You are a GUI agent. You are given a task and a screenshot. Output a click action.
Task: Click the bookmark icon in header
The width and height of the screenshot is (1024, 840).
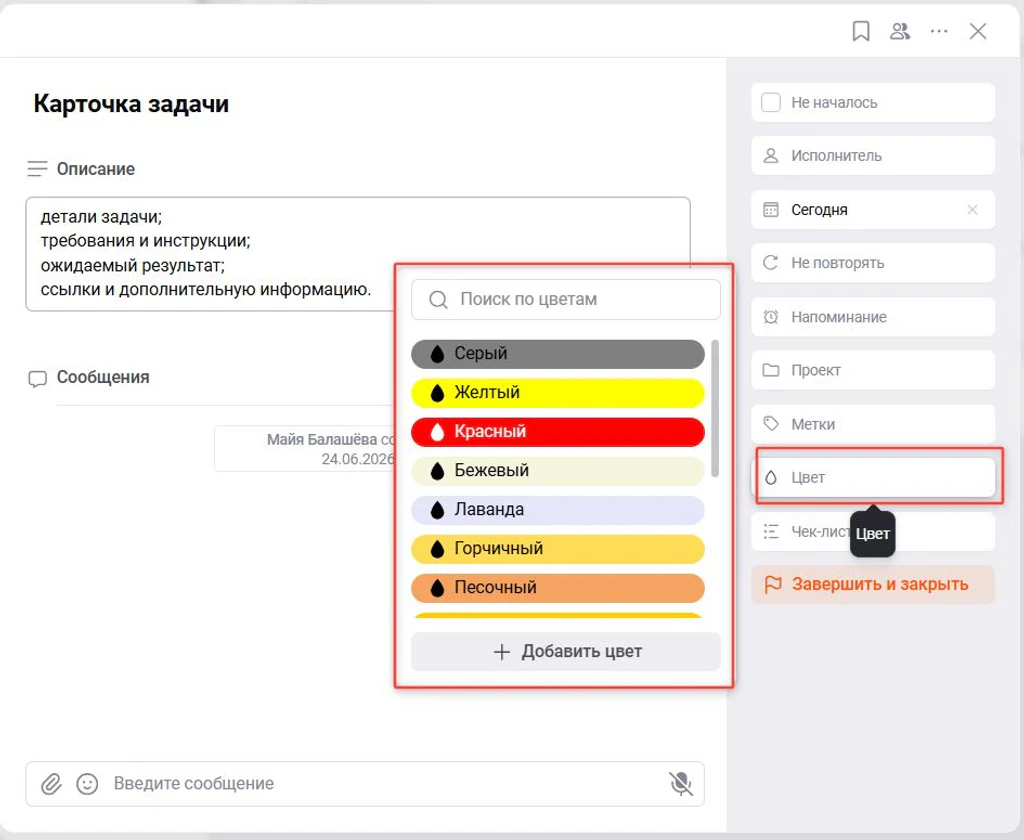[x=861, y=31]
